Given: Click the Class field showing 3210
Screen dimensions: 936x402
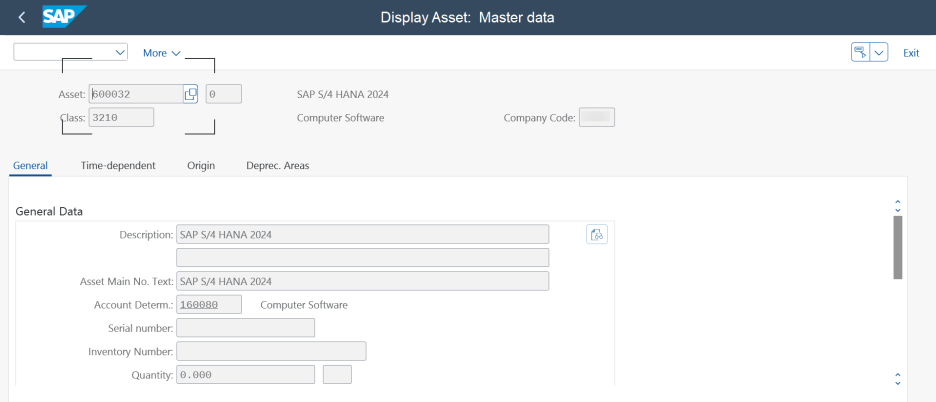Looking at the screenshot, I should click(x=121, y=118).
